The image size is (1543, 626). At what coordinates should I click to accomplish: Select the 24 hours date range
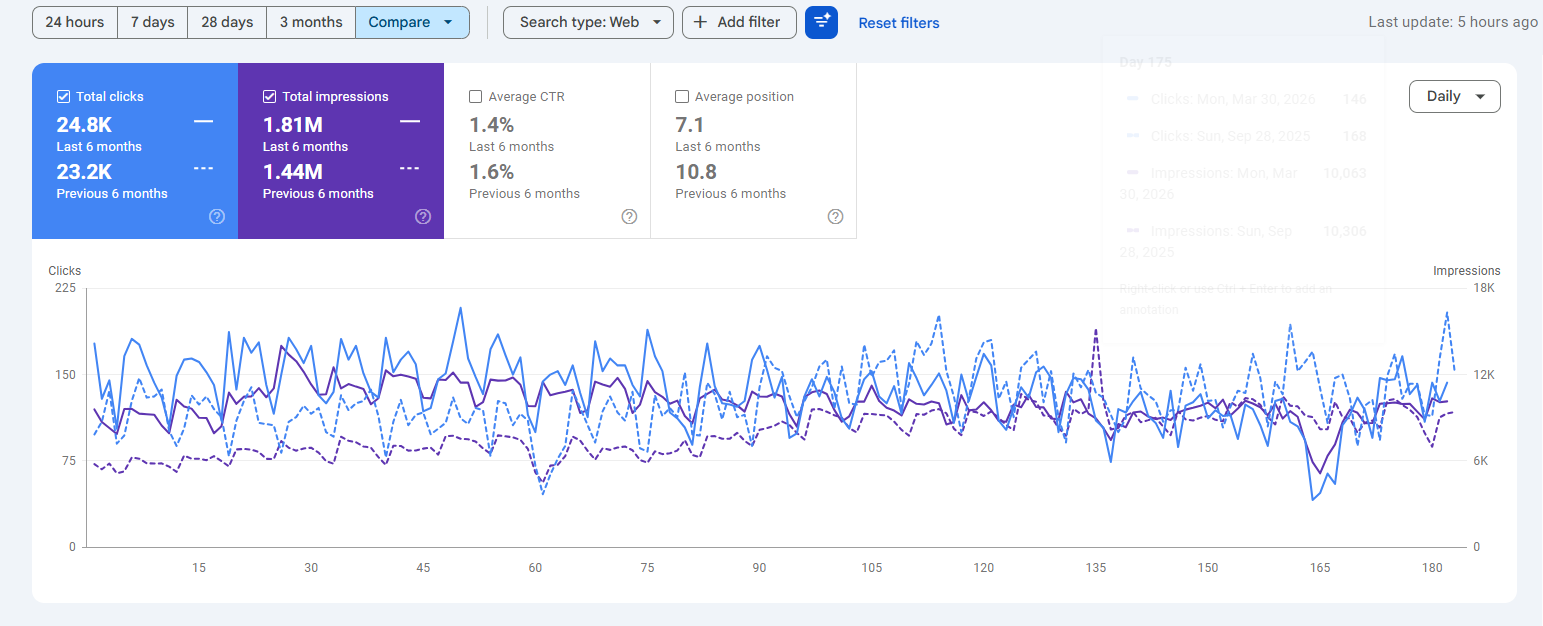[75, 22]
